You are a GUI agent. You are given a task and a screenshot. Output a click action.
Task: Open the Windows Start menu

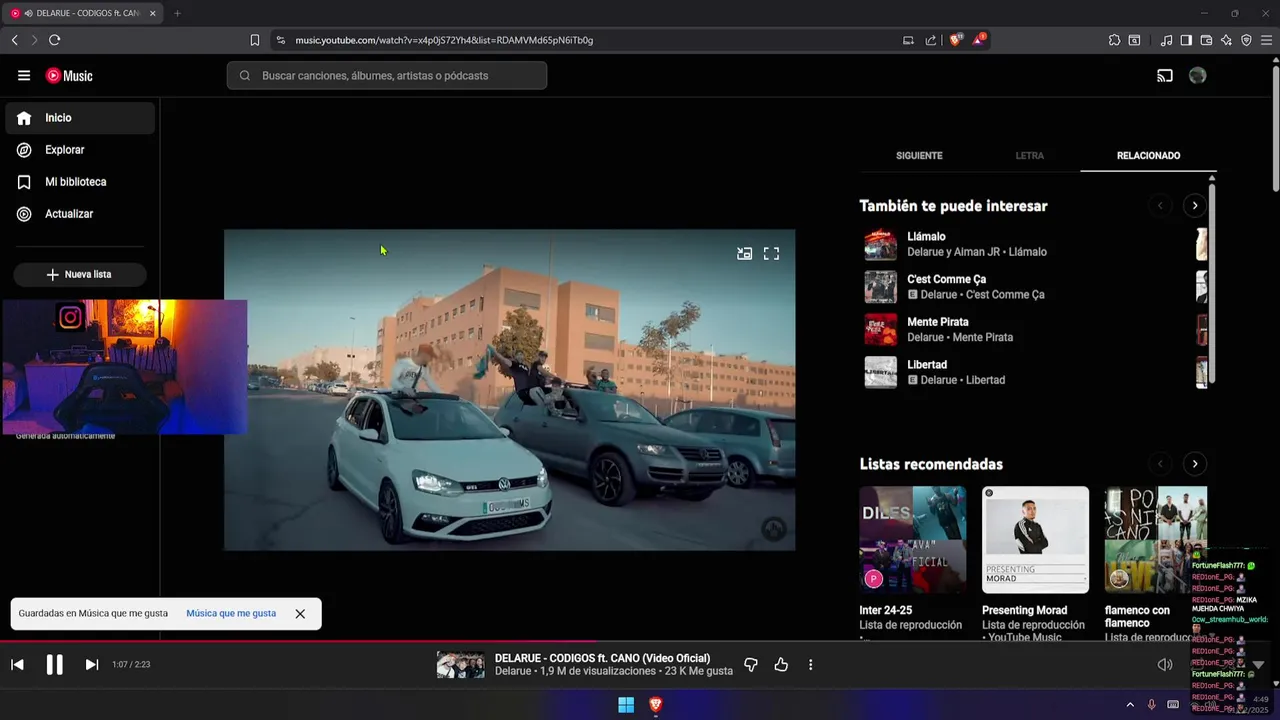click(x=626, y=705)
